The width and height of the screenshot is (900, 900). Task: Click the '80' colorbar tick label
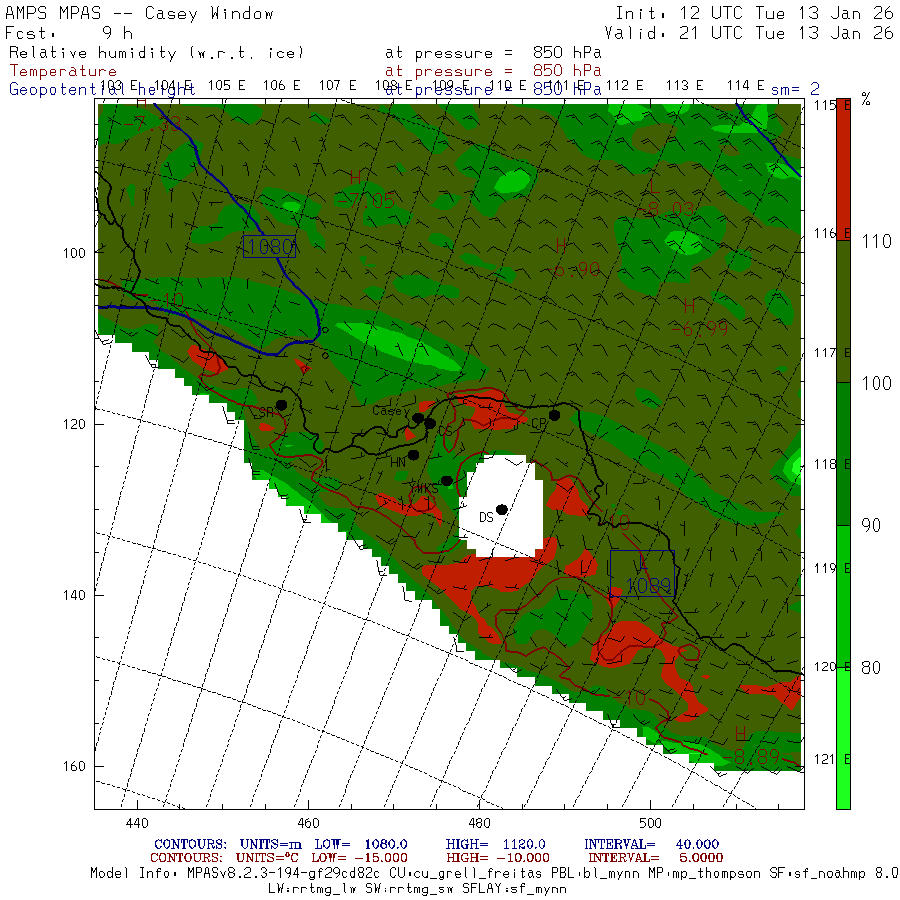pos(871,668)
